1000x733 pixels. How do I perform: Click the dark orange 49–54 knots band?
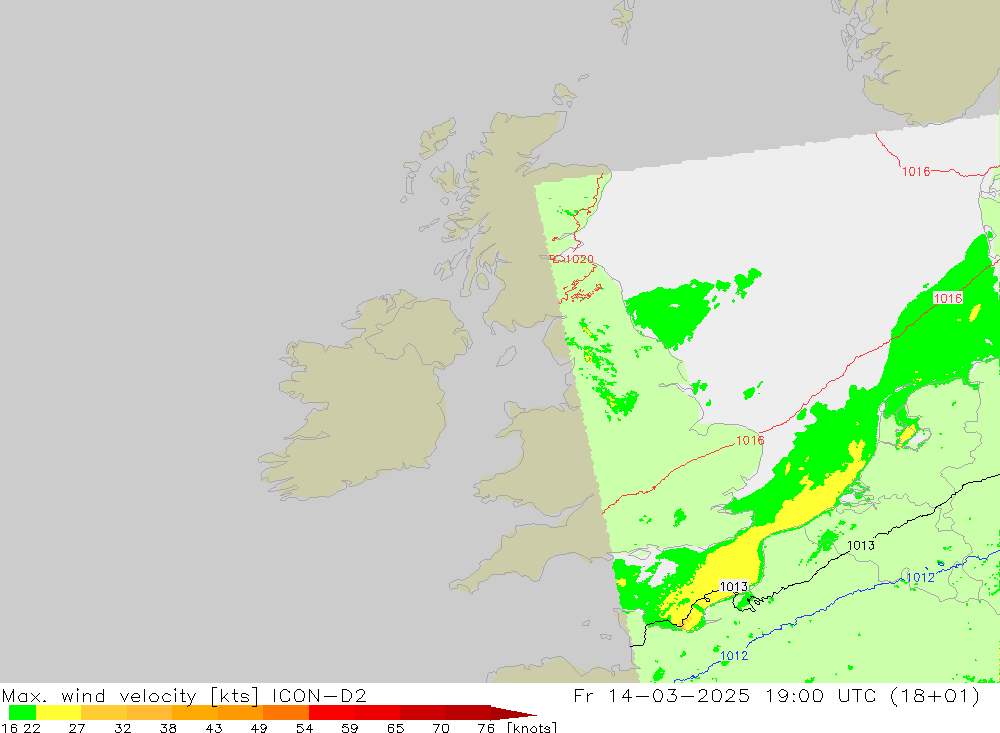(x=286, y=713)
